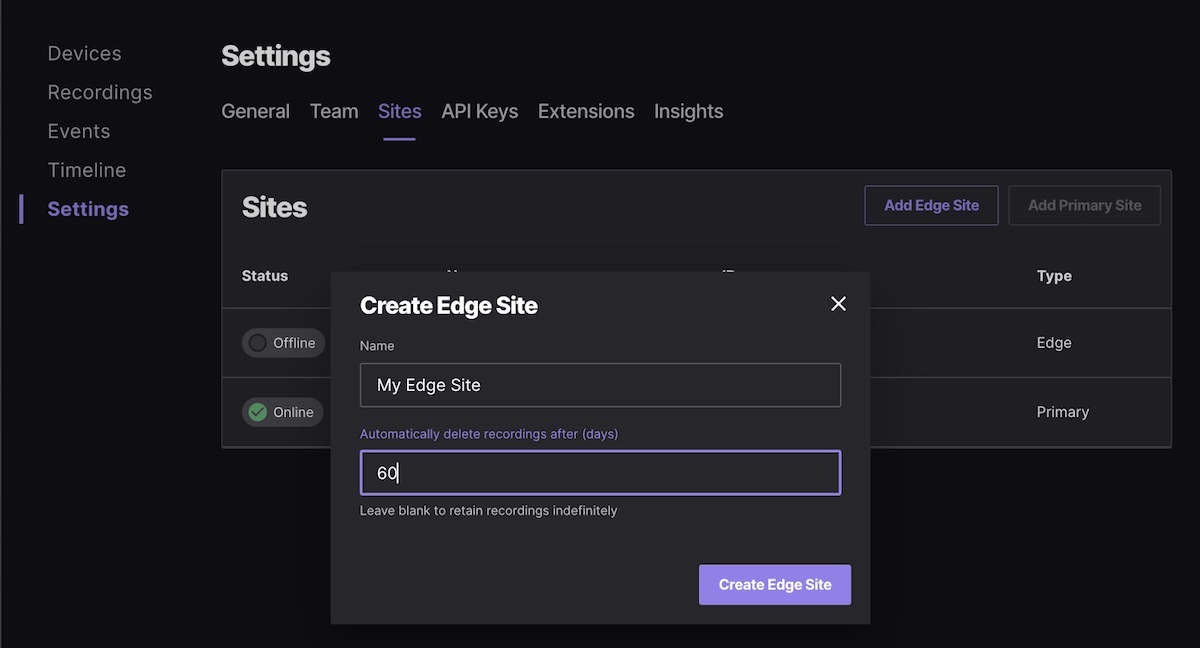Click the Create Edge Site button
Viewport: 1200px width, 648px height.
click(x=775, y=585)
